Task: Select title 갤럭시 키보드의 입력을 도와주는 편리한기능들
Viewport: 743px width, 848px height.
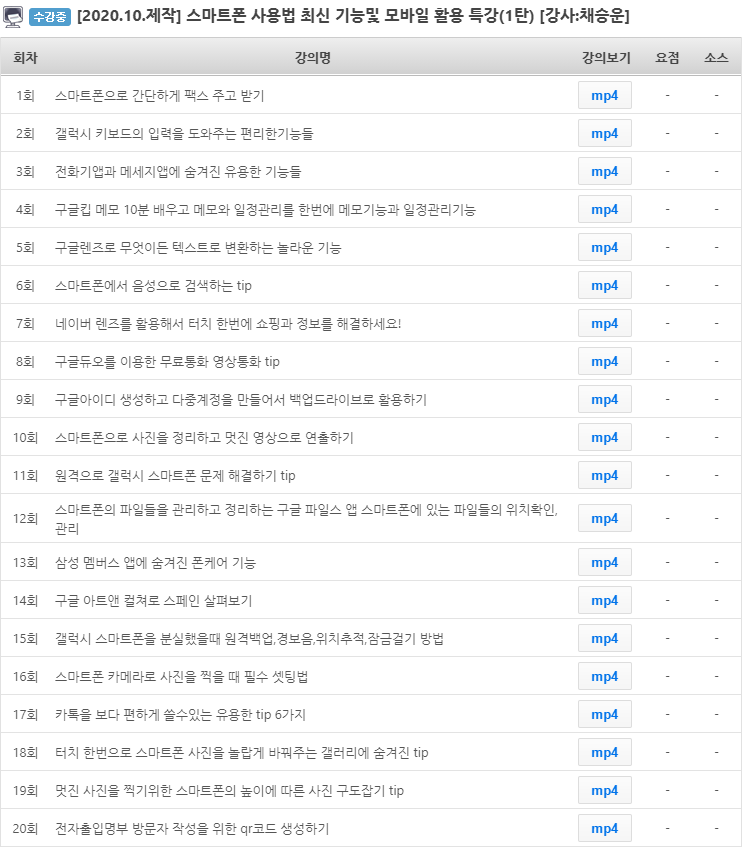Action: (184, 134)
